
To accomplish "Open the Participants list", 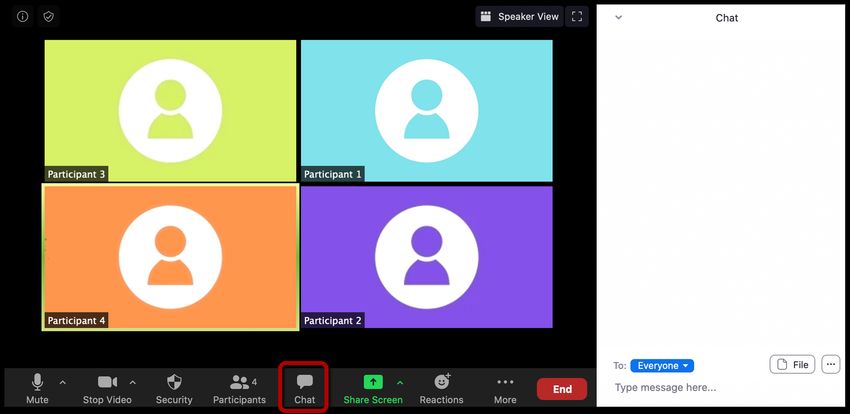I will click(x=239, y=389).
